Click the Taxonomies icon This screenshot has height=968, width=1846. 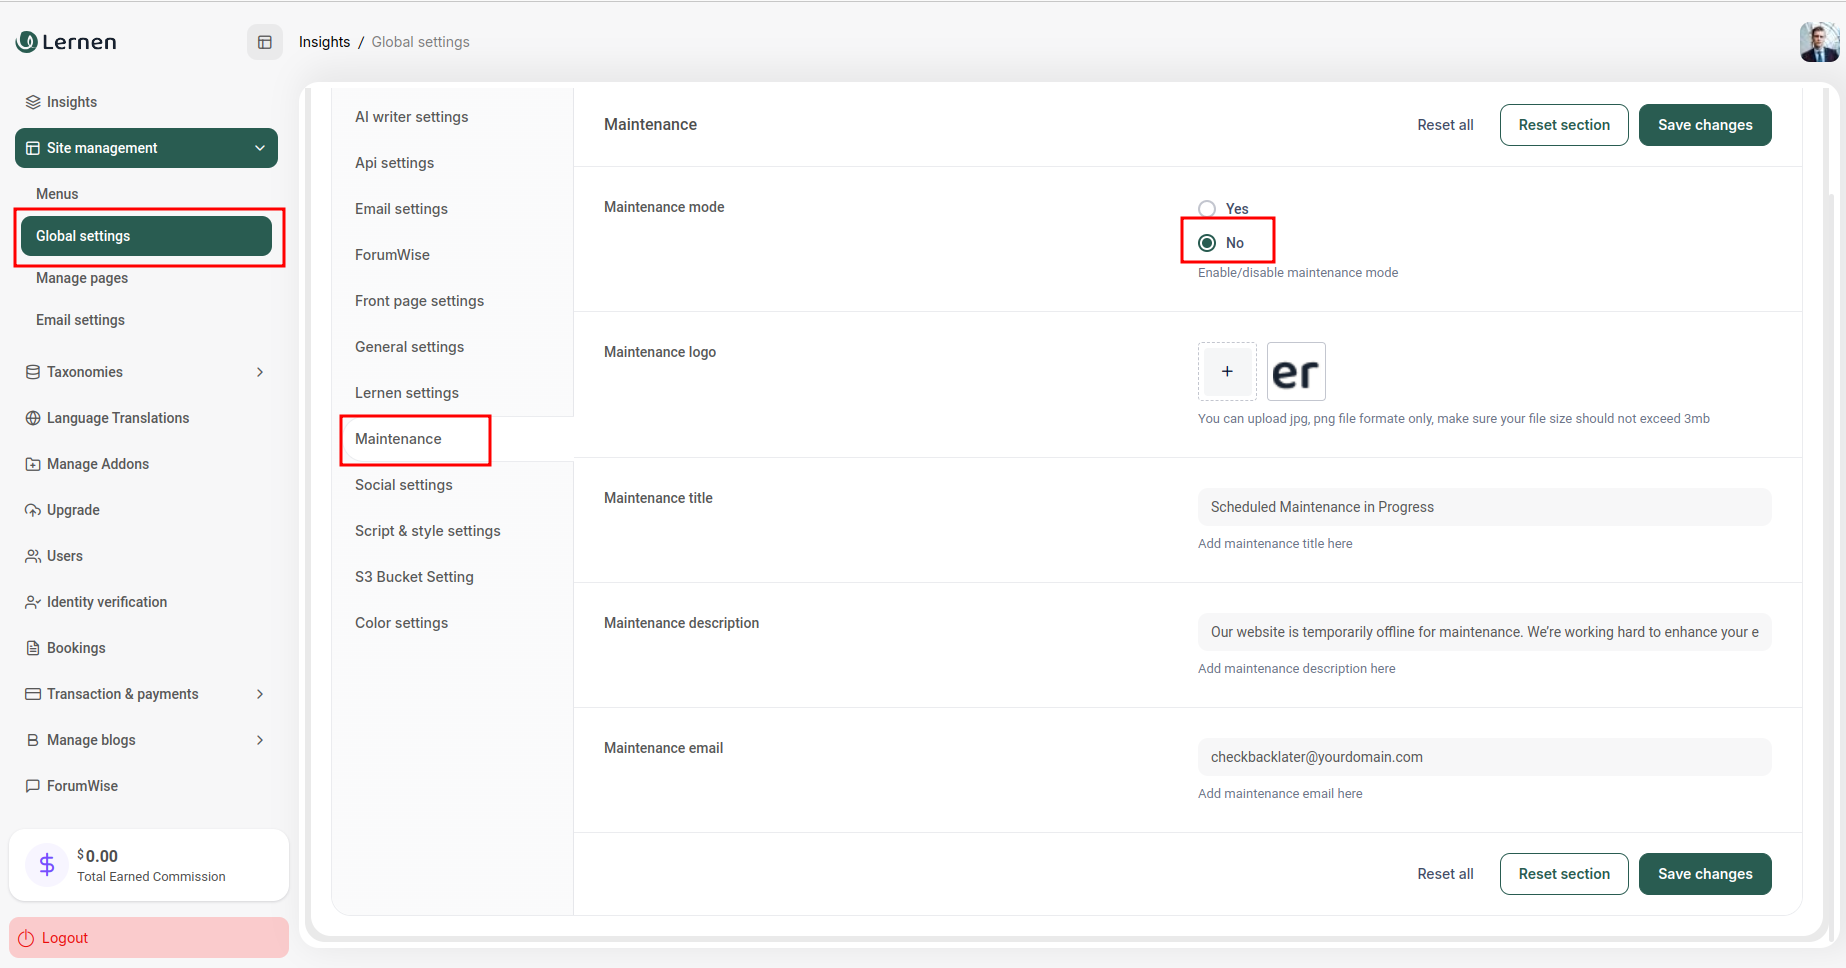click(x=31, y=371)
